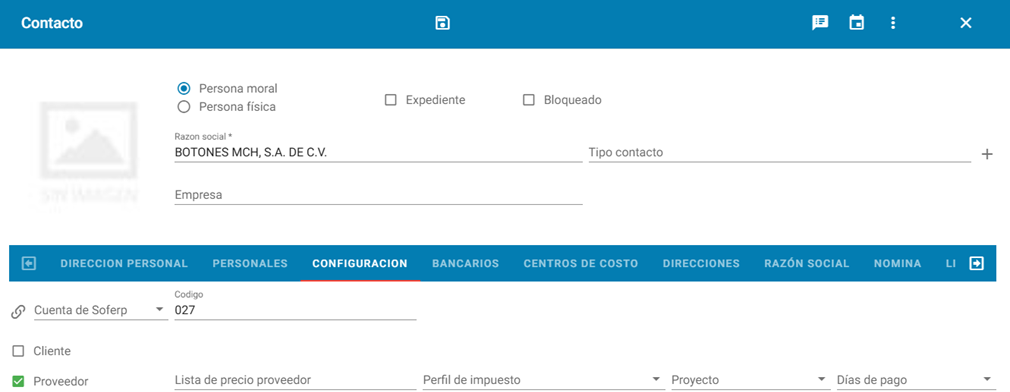Click the link chain icon
Viewport: 1010px width, 392px height.
18,312
